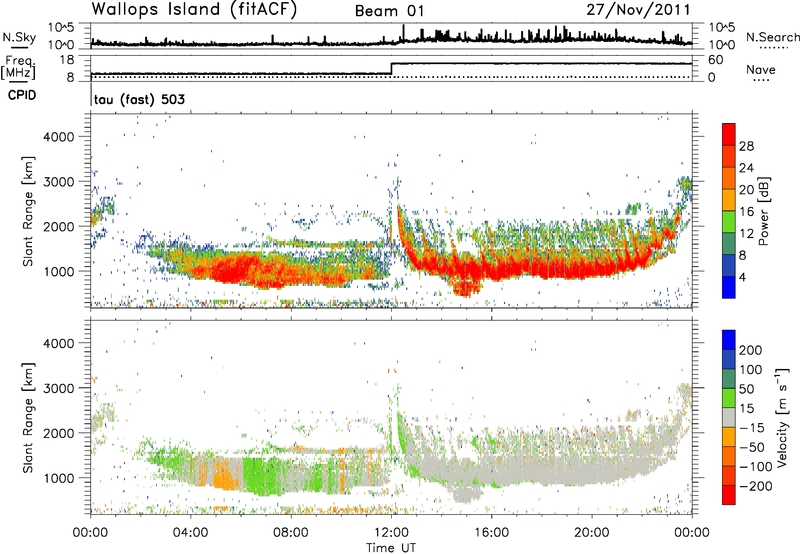The height and width of the screenshot is (554, 800).
Task: Pick the dark blue velocity segment above 200
Action: (729, 340)
